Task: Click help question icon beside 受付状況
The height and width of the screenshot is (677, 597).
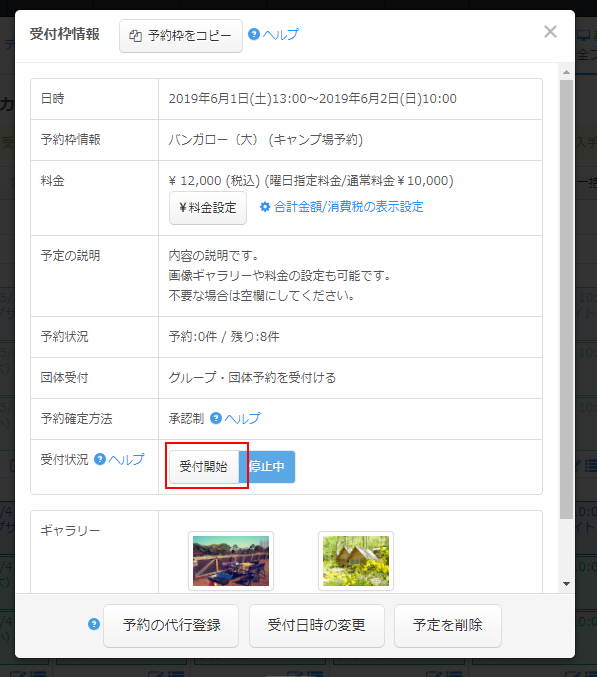Action: coord(100,459)
